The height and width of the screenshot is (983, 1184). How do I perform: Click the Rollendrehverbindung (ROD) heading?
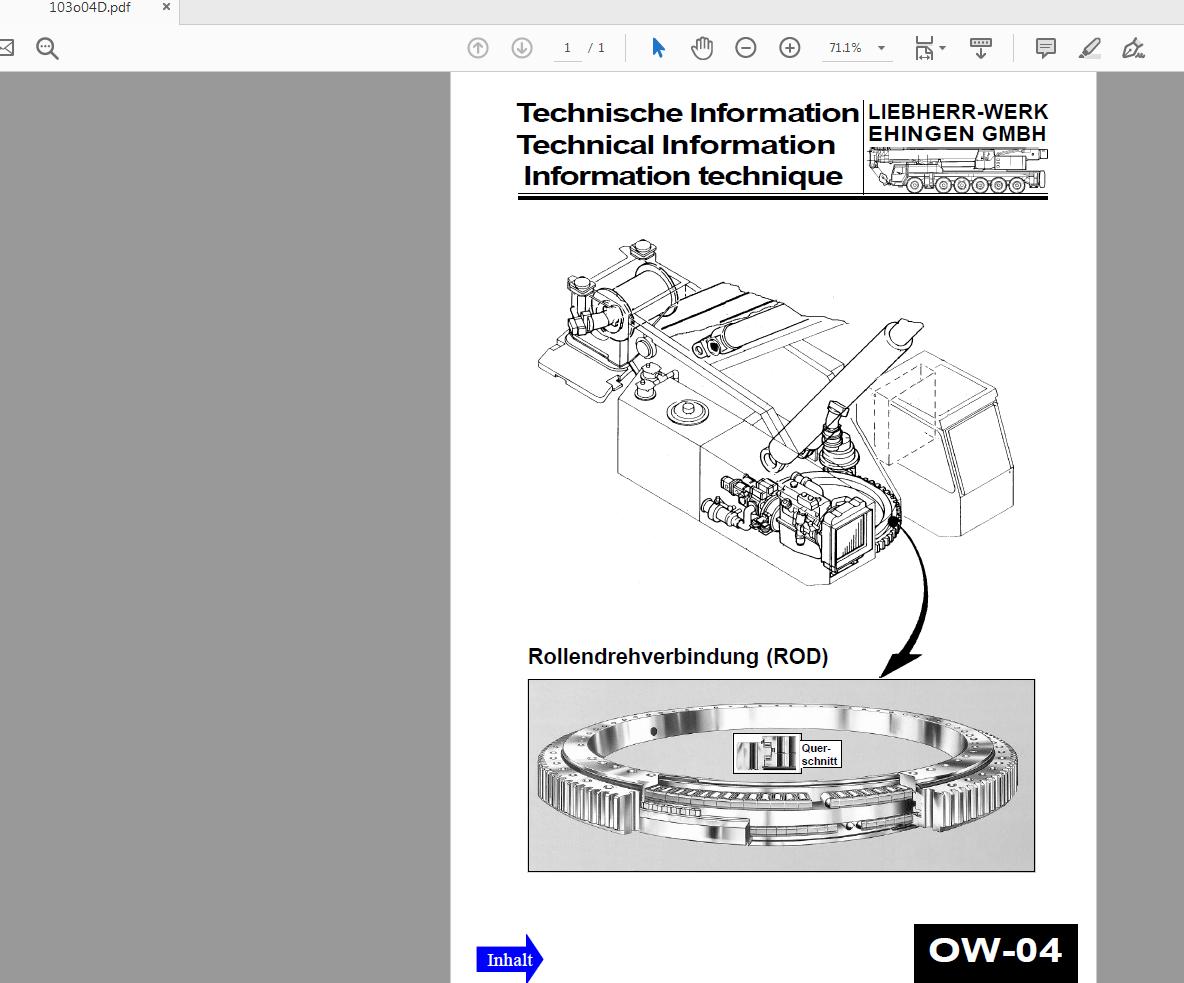coord(678,656)
